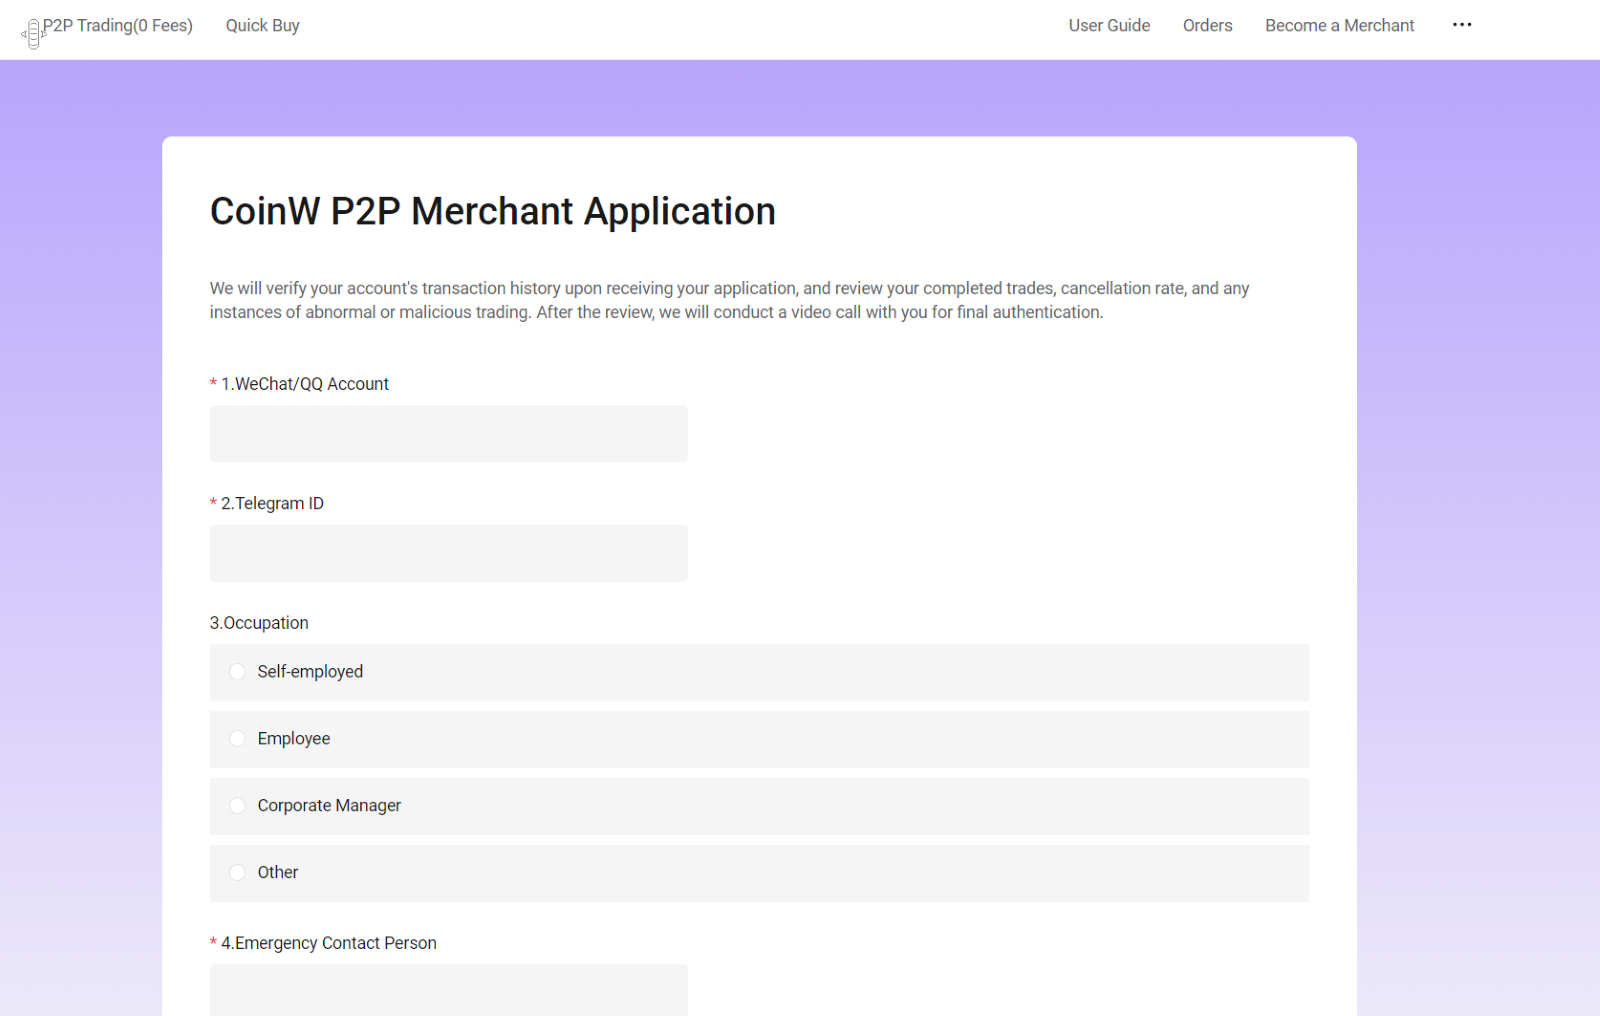
Task: View the Orders page
Action: coord(1207,26)
